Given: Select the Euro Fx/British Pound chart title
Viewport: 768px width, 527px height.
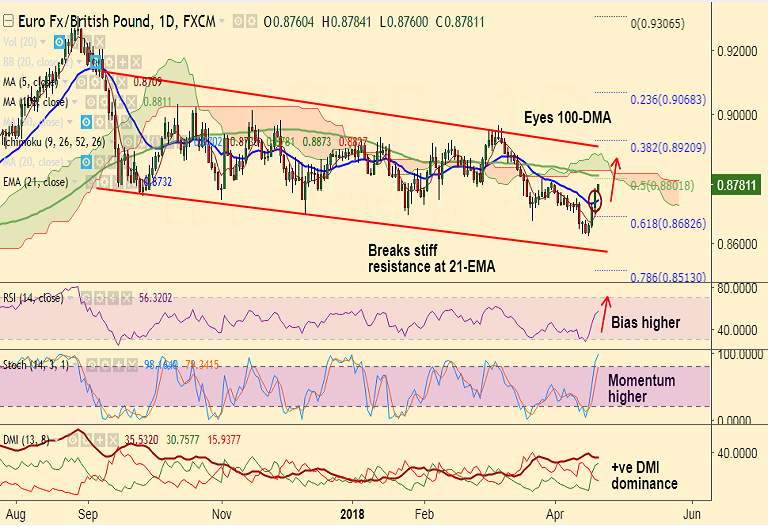Looking at the screenshot, I should tap(117, 22).
